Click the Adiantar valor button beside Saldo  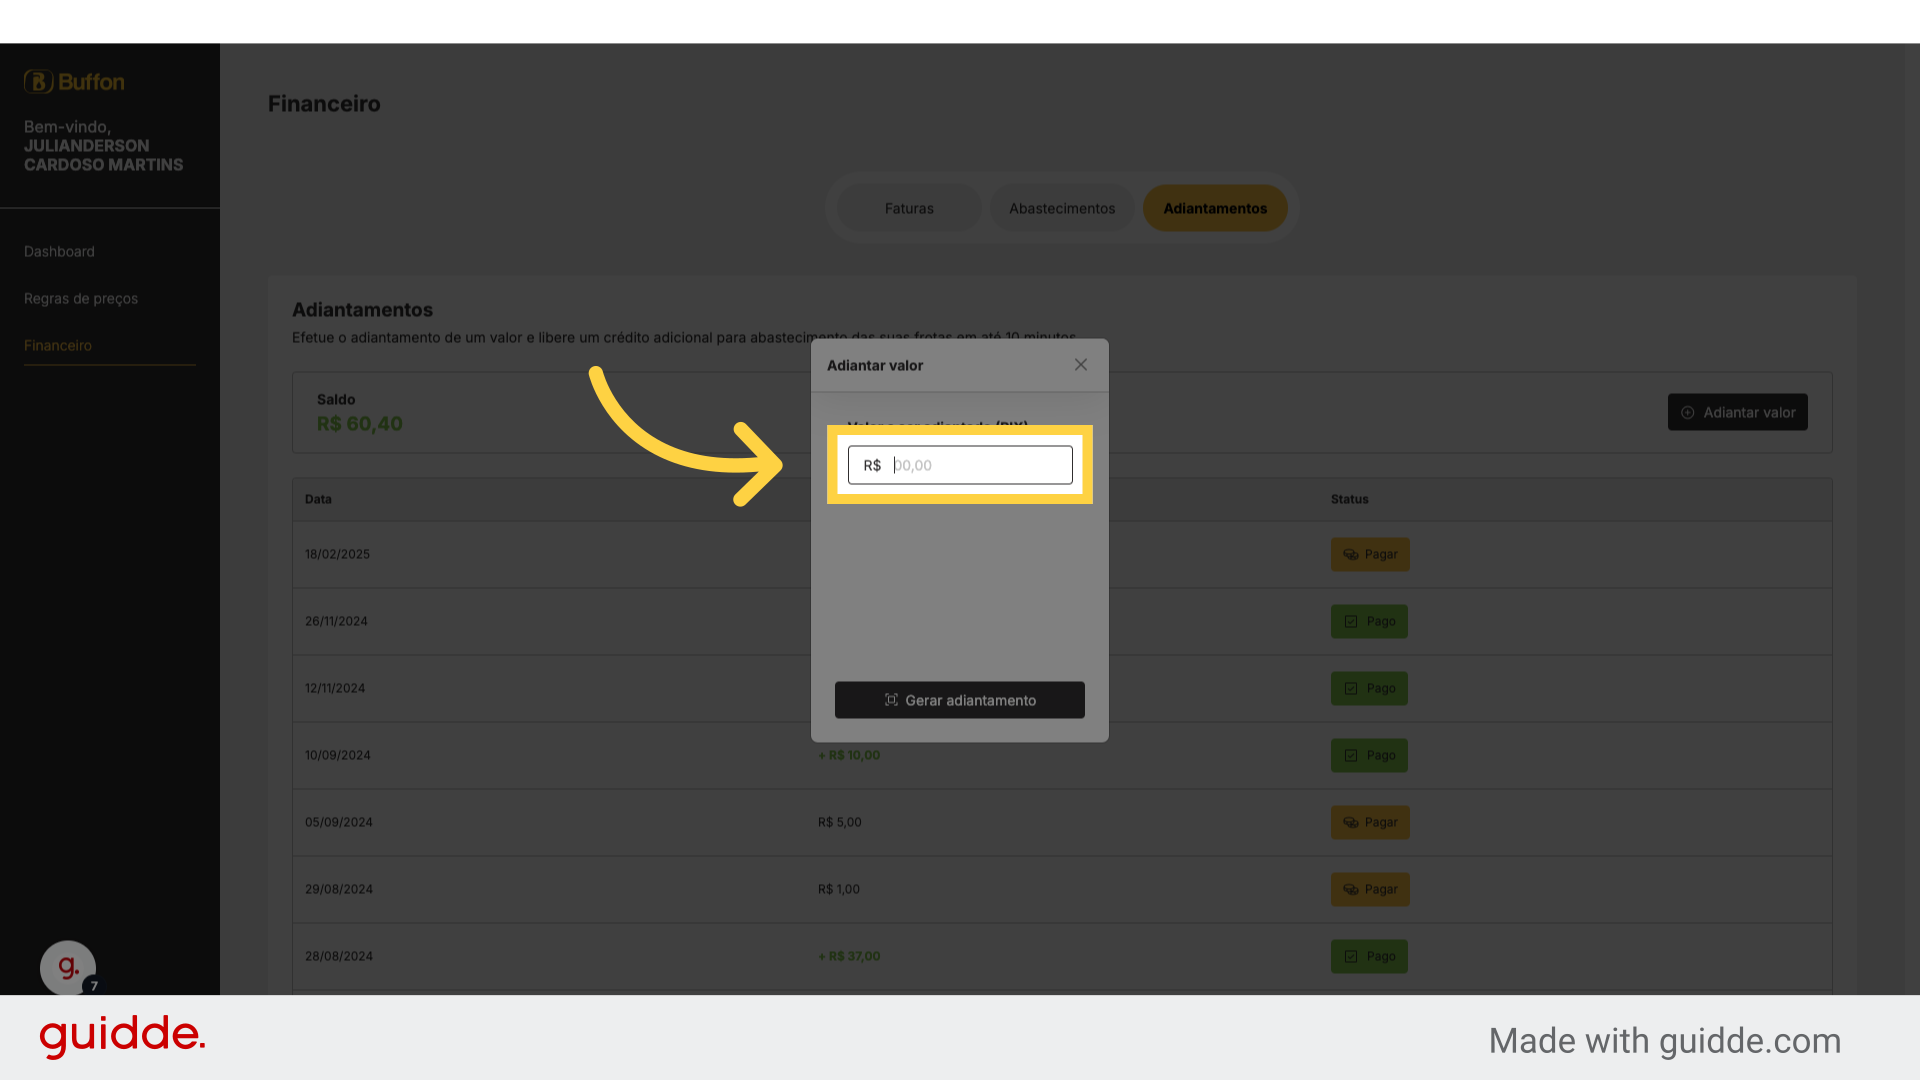tap(1738, 412)
